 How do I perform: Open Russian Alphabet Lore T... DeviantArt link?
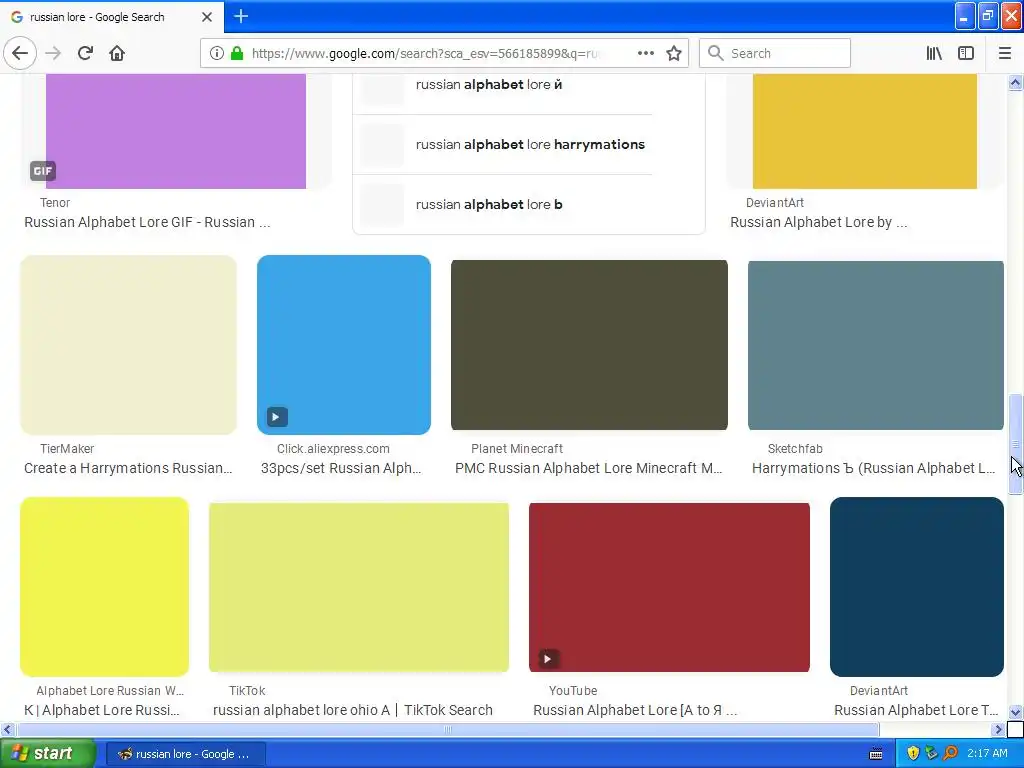tap(916, 710)
